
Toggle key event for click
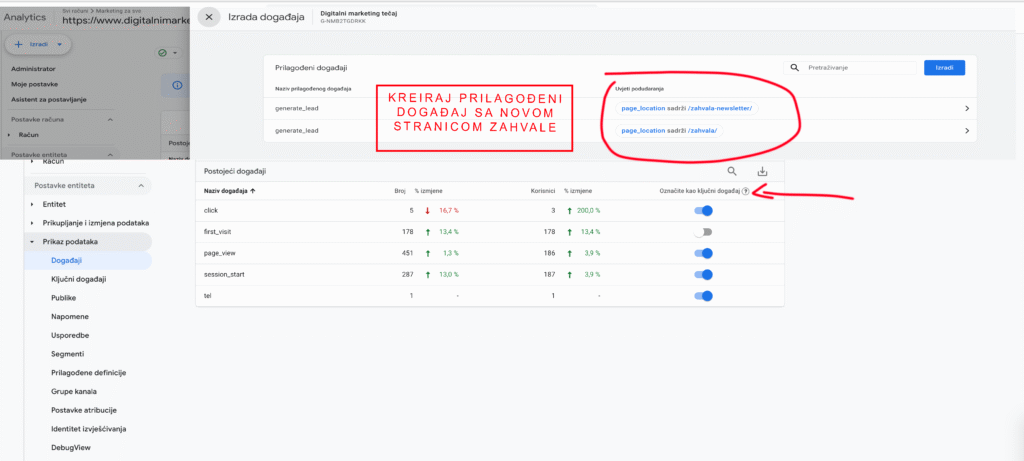704,211
